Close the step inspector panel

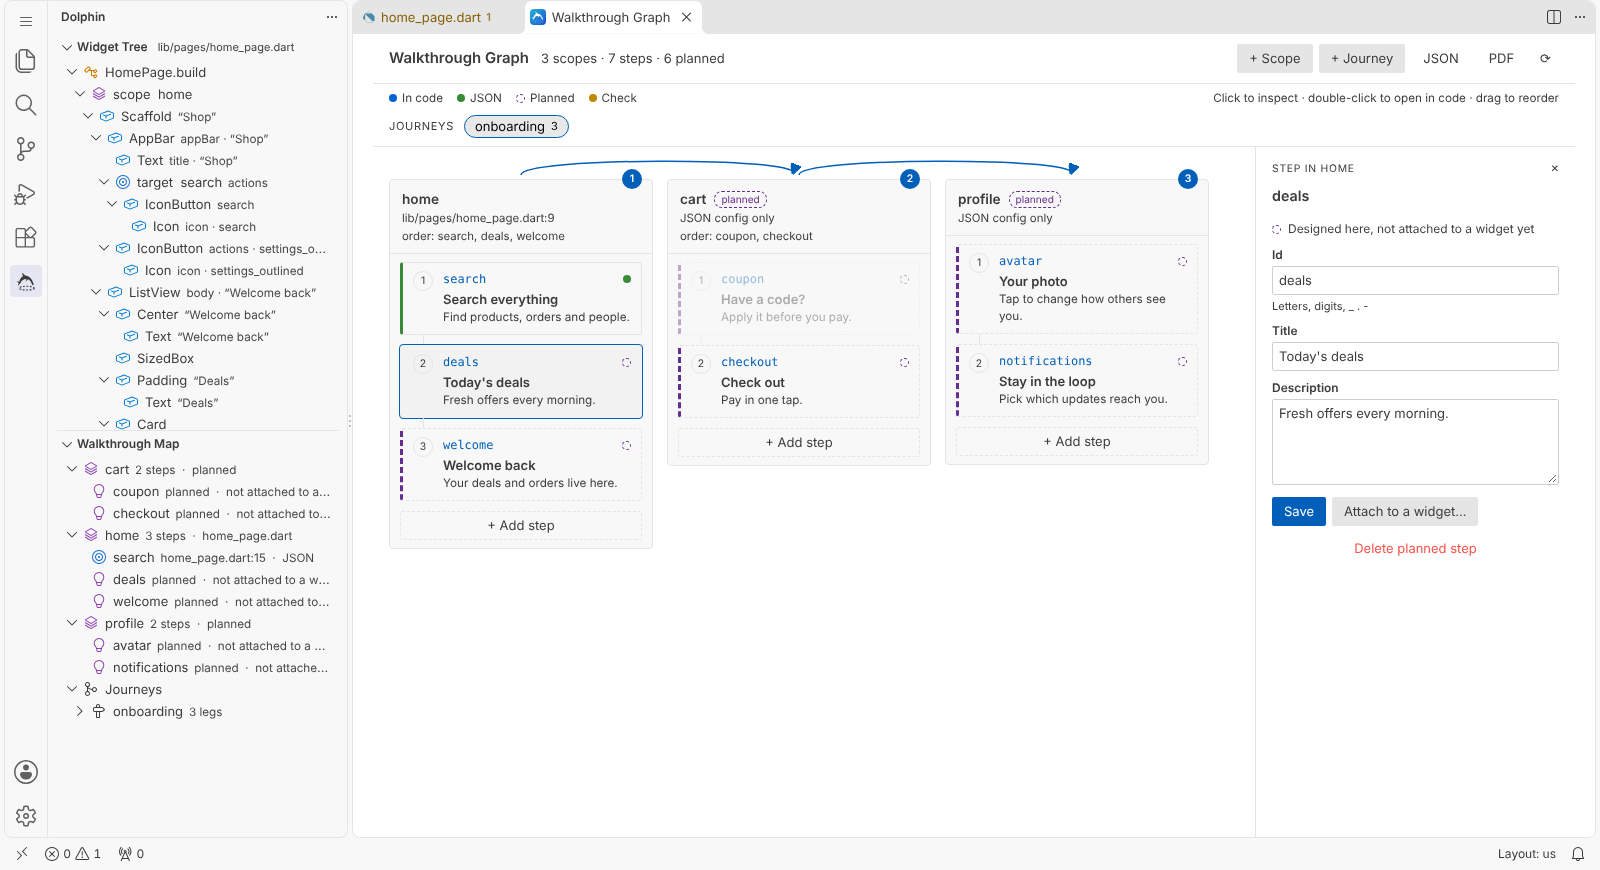[x=1555, y=168]
